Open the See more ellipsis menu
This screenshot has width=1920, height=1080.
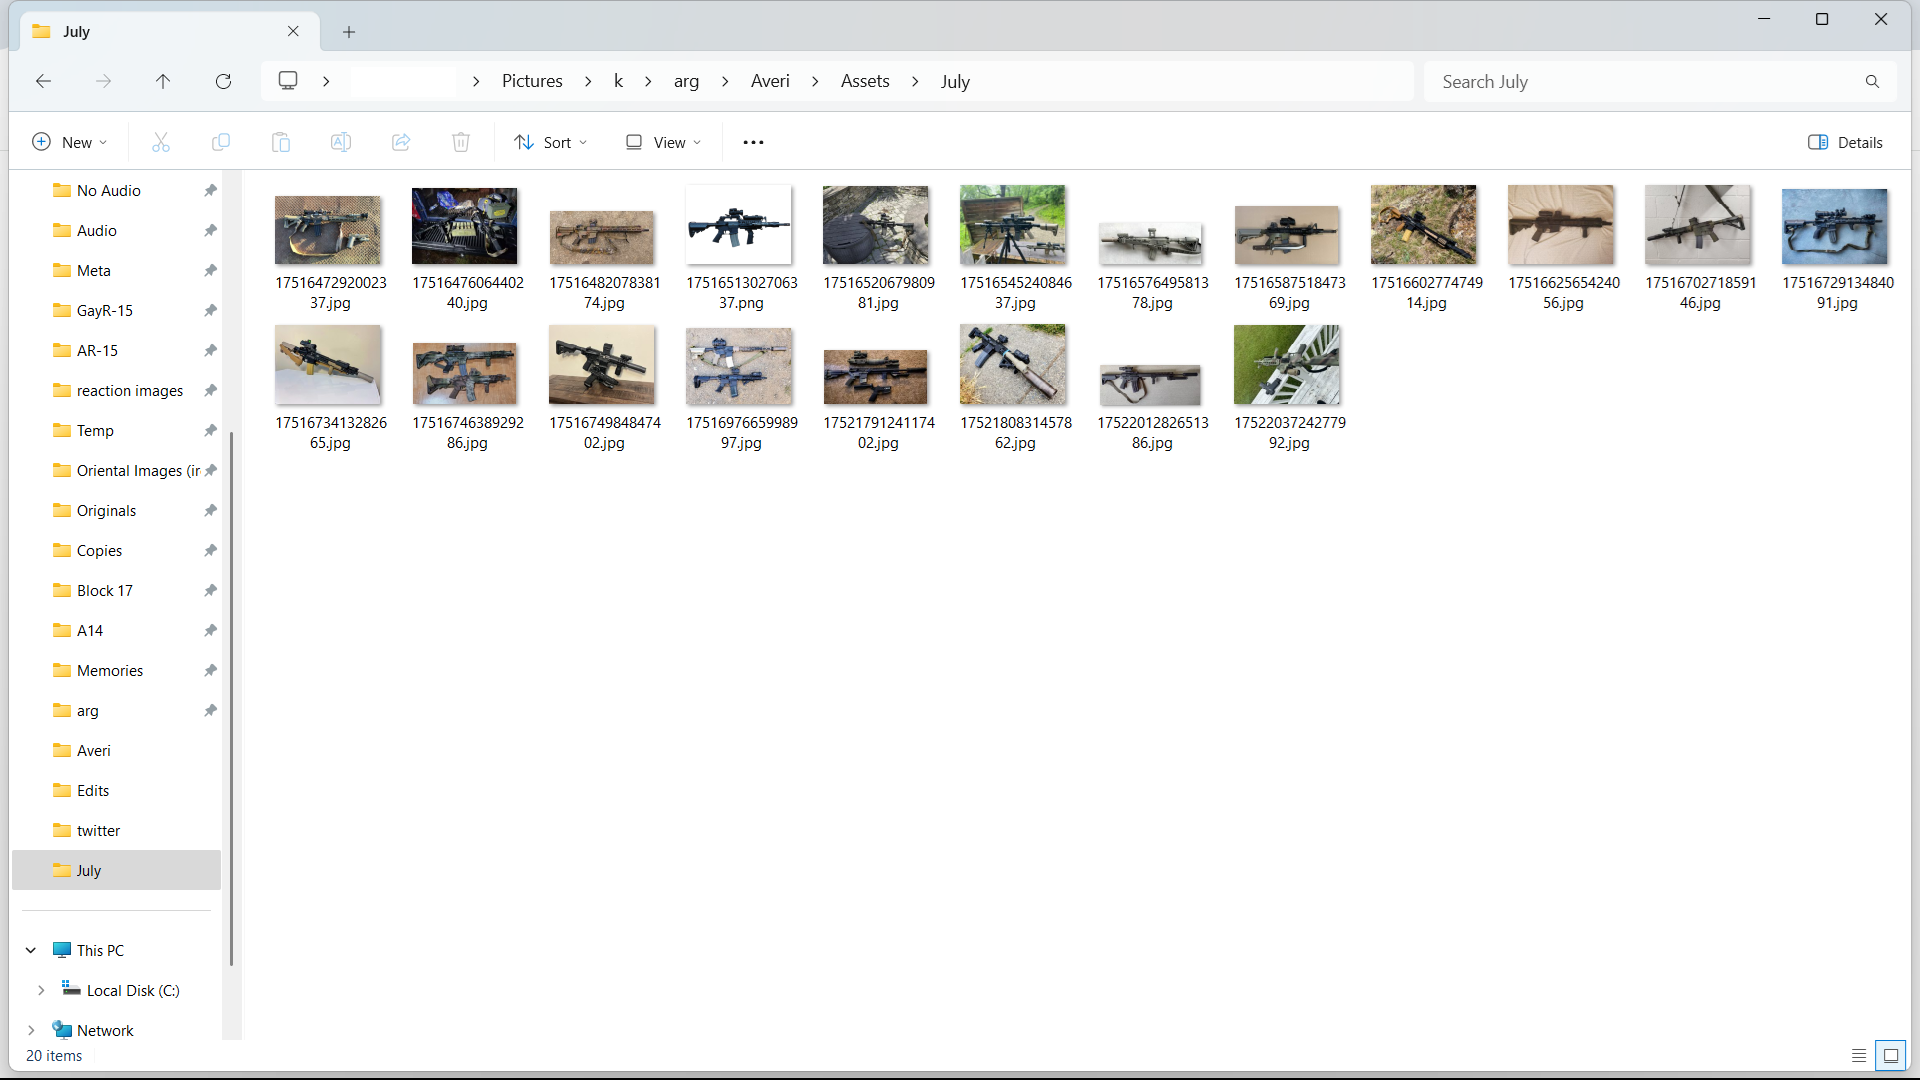(753, 142)
